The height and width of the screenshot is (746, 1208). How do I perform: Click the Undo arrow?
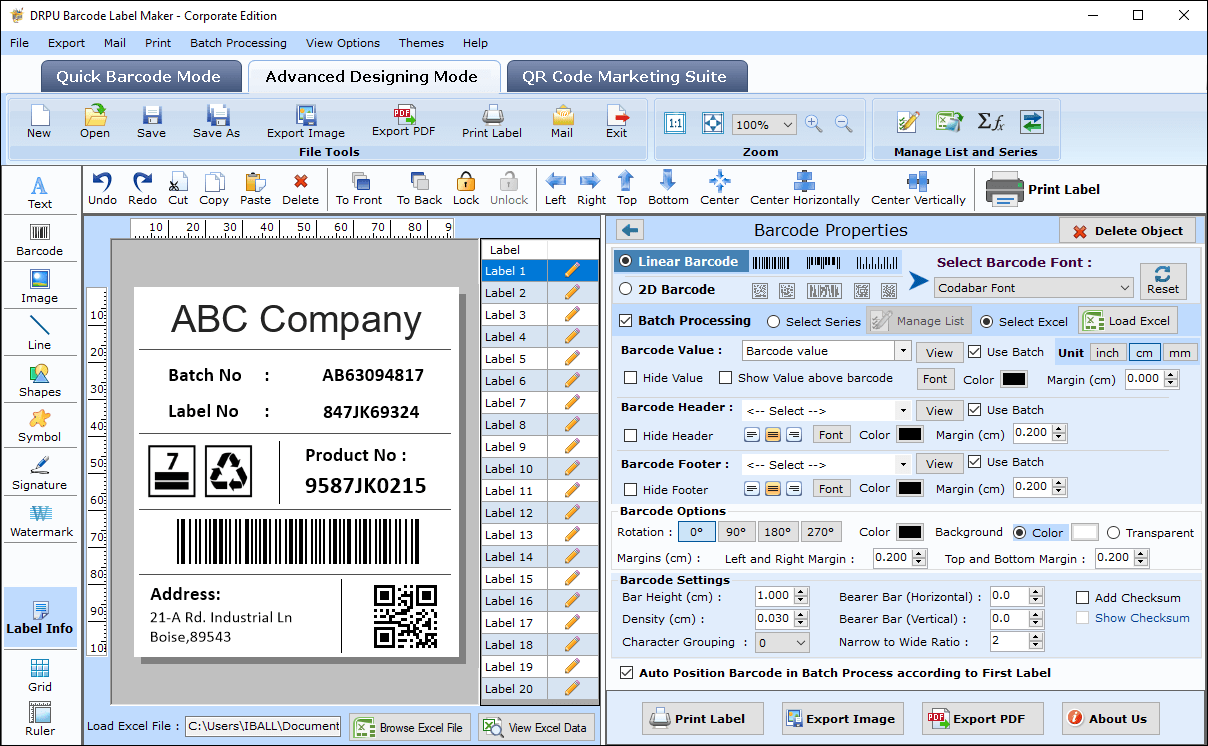tap(102, 182)
